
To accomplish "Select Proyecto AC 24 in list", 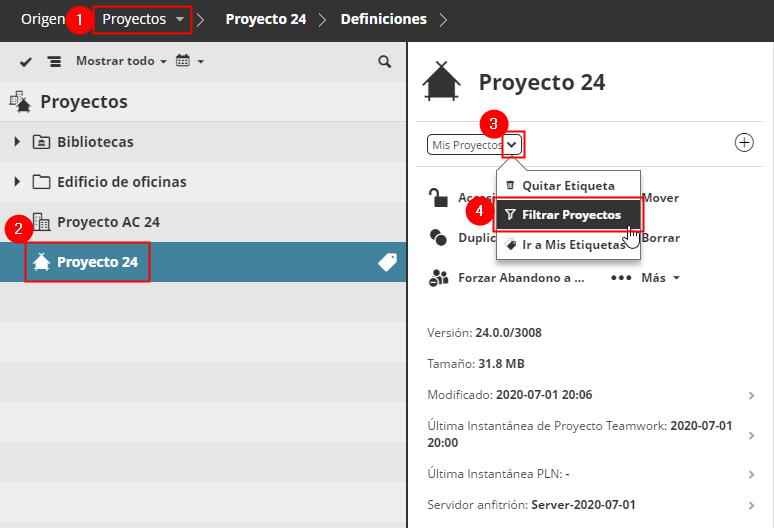I will pos(203,222).
